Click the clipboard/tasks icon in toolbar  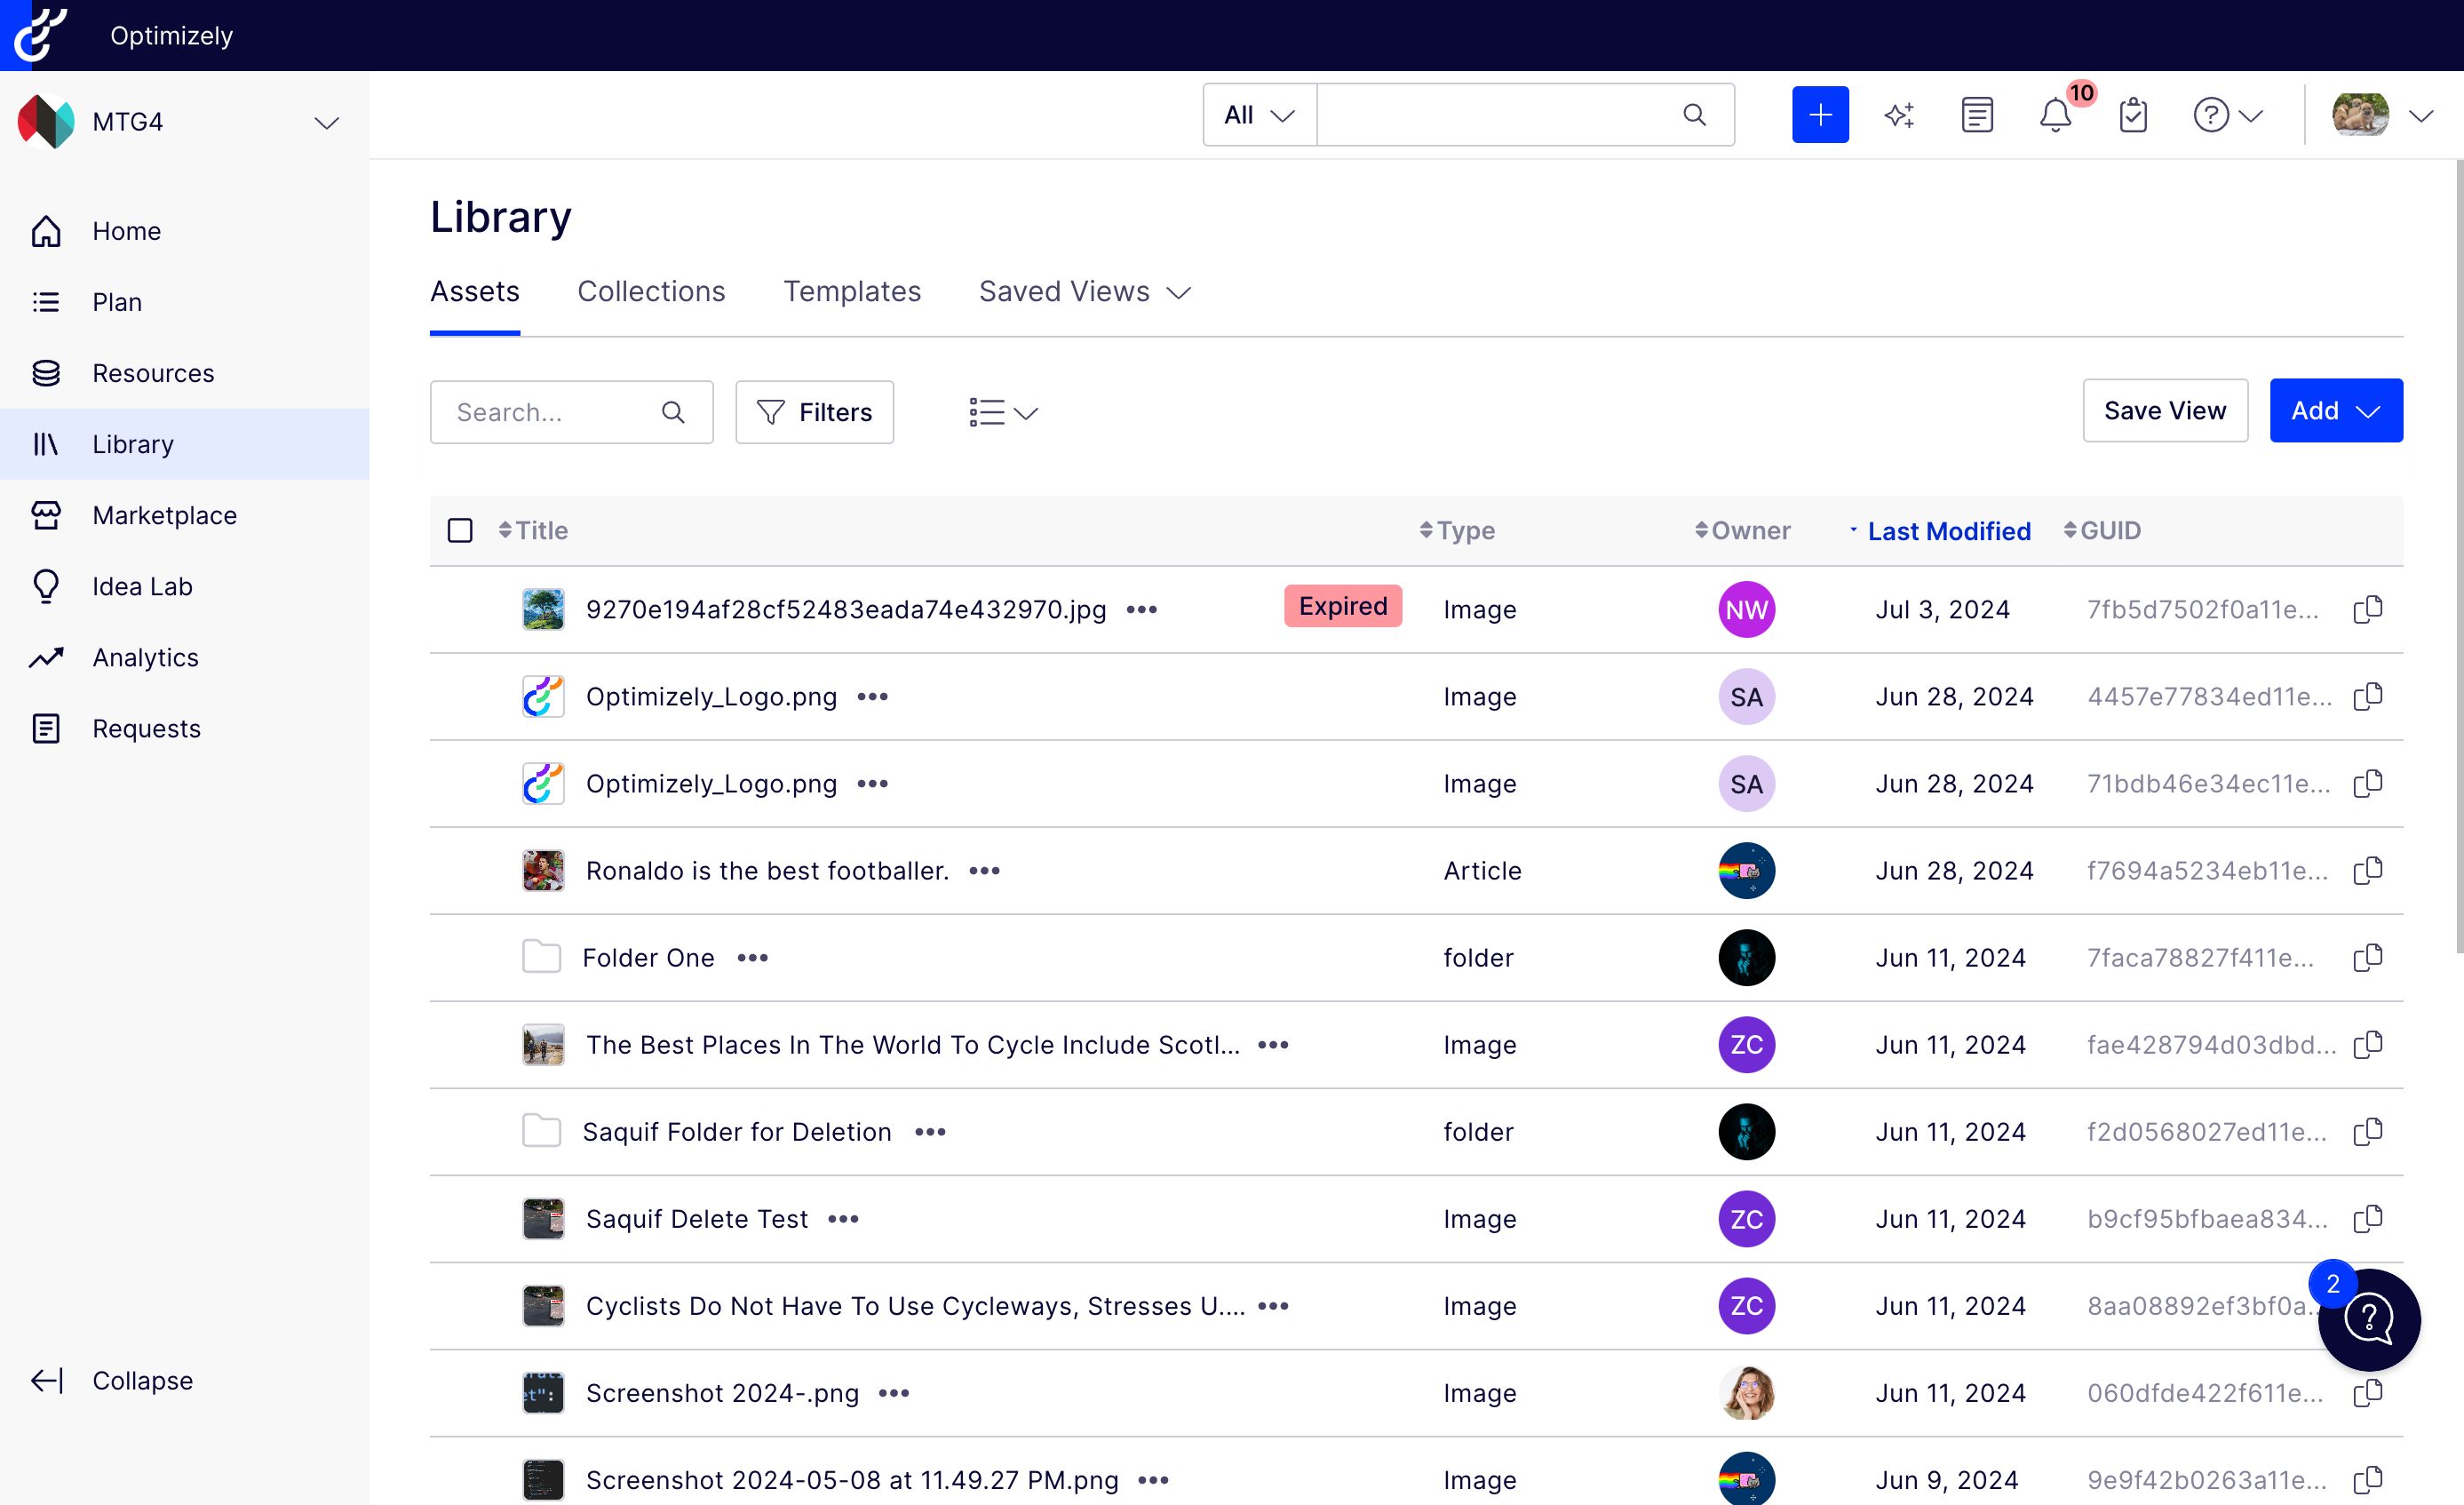pos(2133,113)
